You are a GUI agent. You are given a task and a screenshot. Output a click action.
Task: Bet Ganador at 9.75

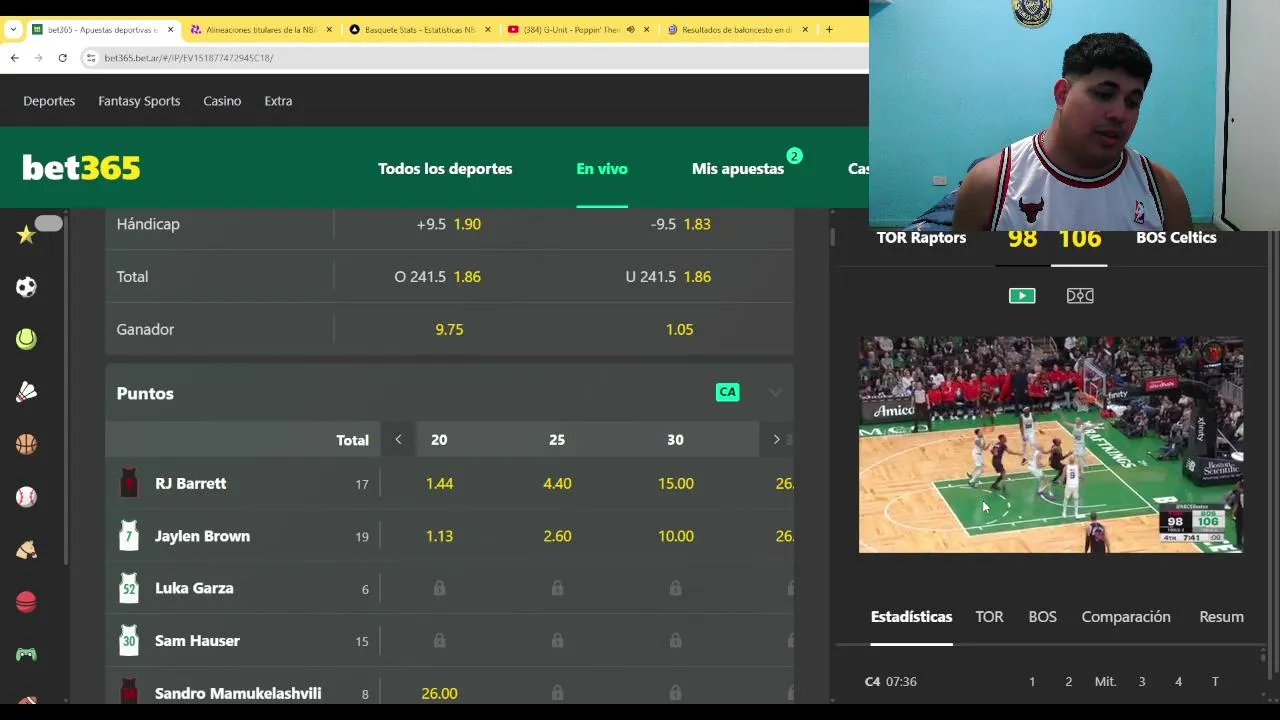[449, 329]
